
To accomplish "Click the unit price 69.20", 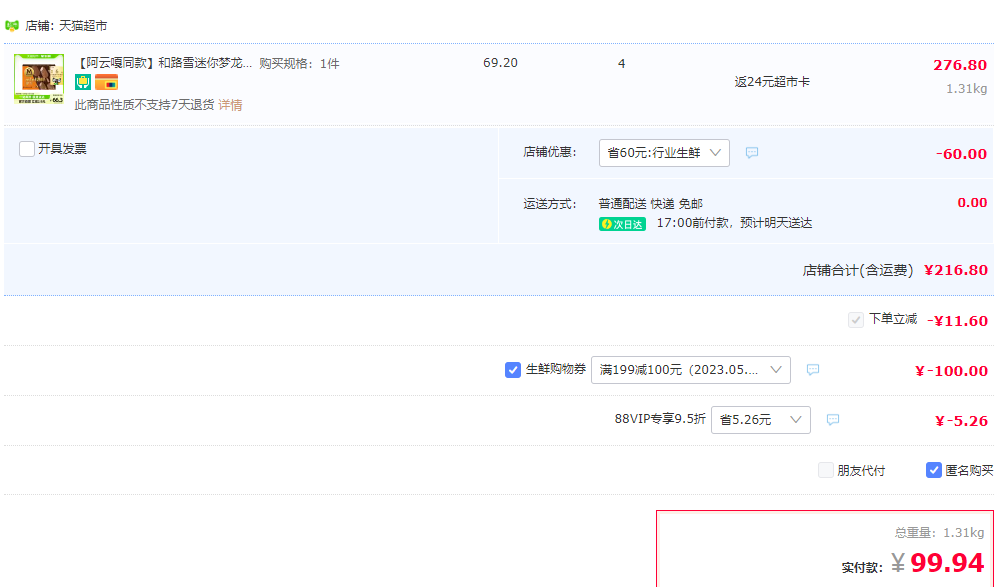I will coord(500,63).
